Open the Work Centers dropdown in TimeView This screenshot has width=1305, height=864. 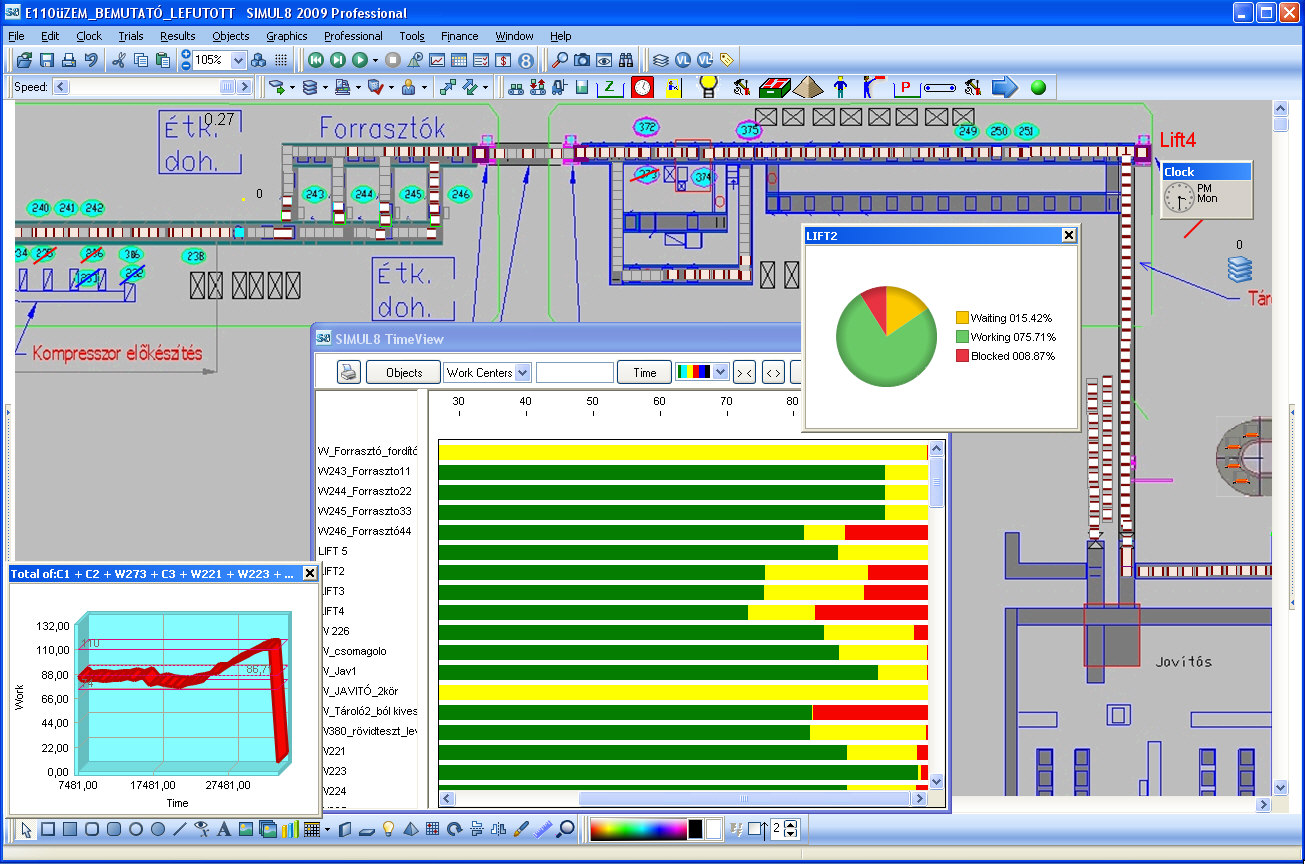[x=522, y=373]
